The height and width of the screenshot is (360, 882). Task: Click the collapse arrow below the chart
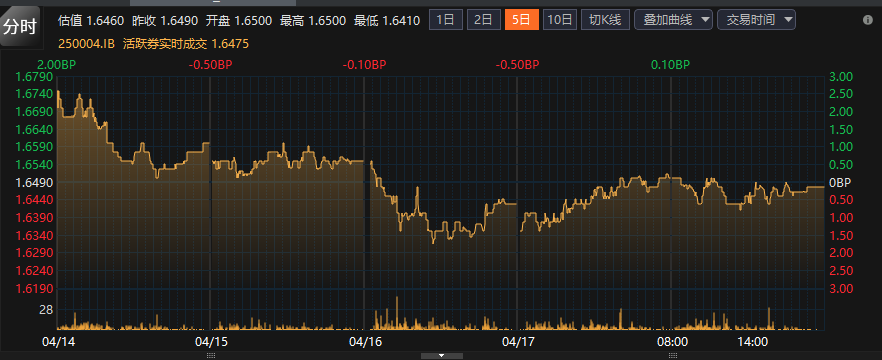[442, 356]
